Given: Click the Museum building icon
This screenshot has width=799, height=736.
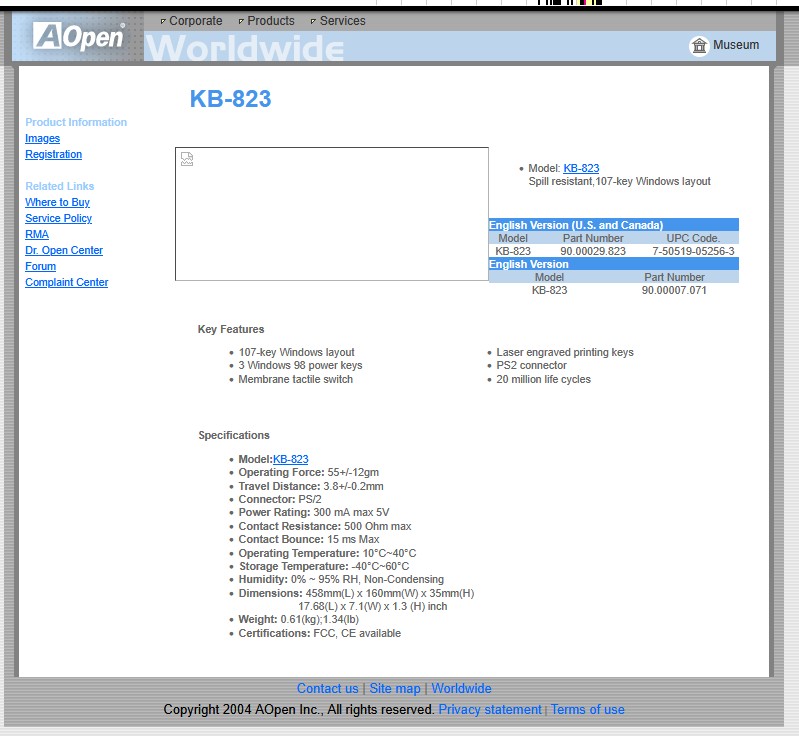Looking at the screenshot, I should click(699, 45).
